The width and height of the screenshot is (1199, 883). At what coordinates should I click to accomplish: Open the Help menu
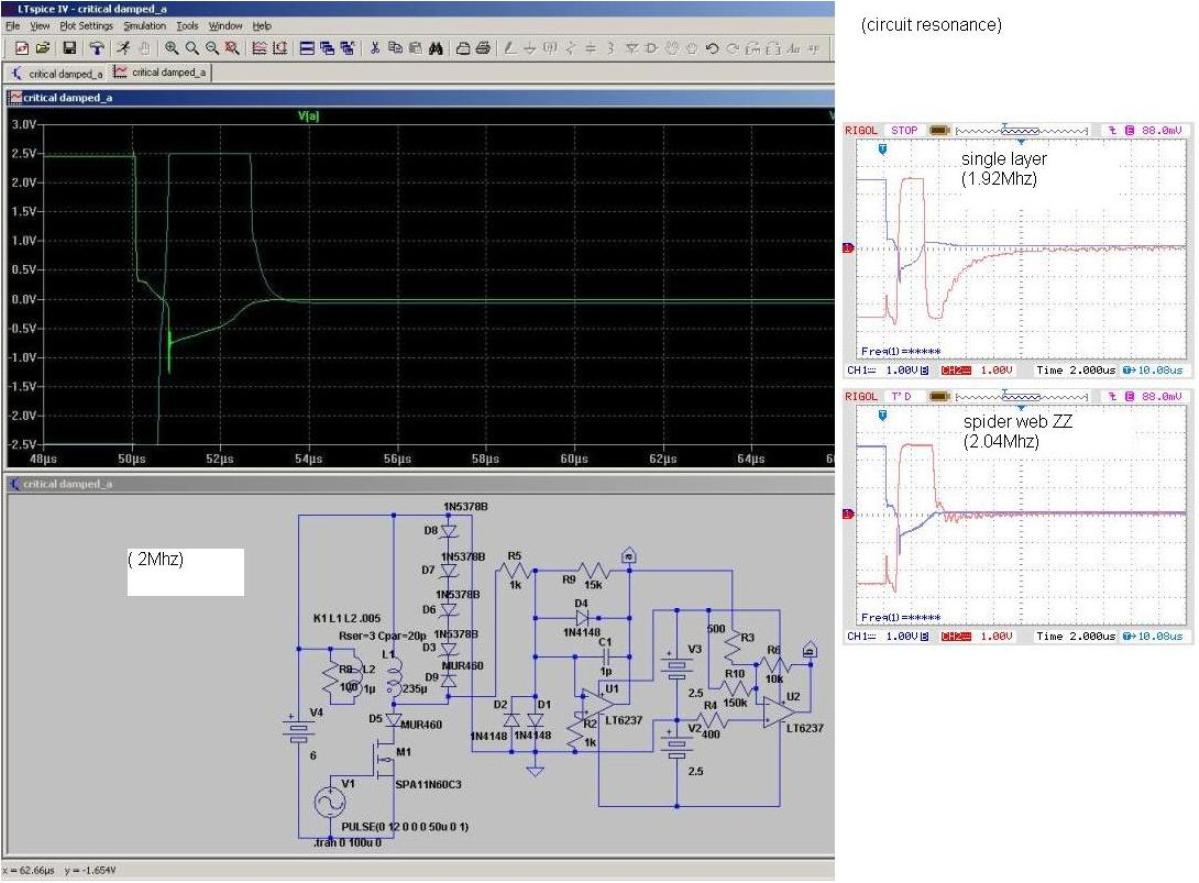coord(261,26)
